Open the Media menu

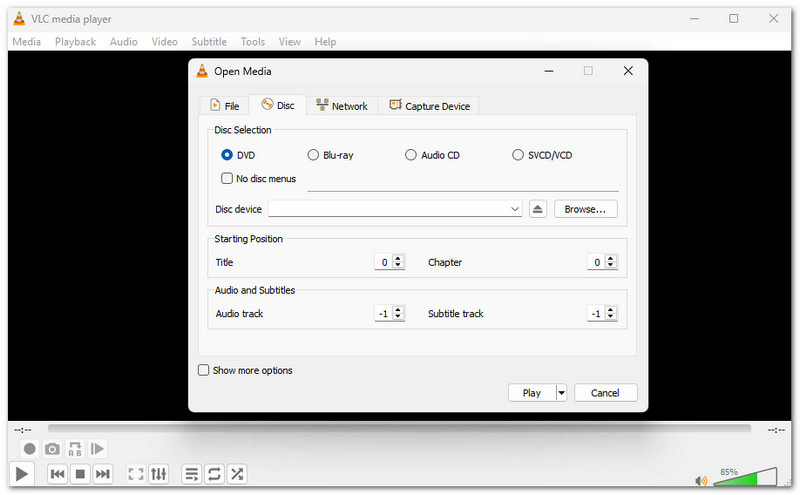27,42
